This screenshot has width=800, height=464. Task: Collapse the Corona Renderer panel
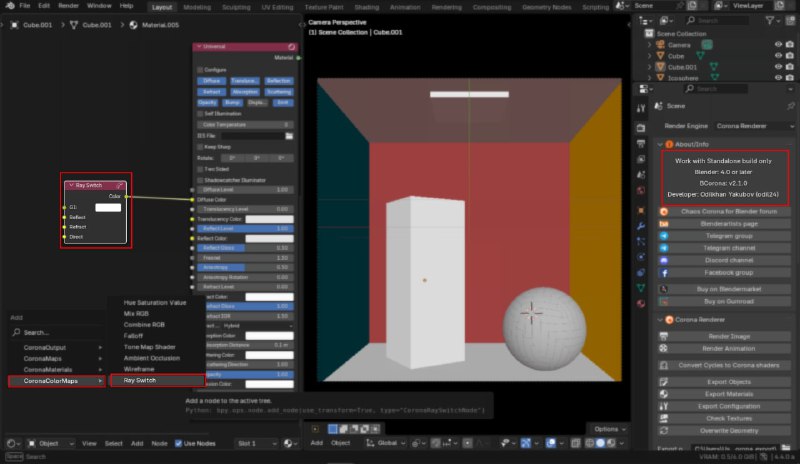pos(660,320)
